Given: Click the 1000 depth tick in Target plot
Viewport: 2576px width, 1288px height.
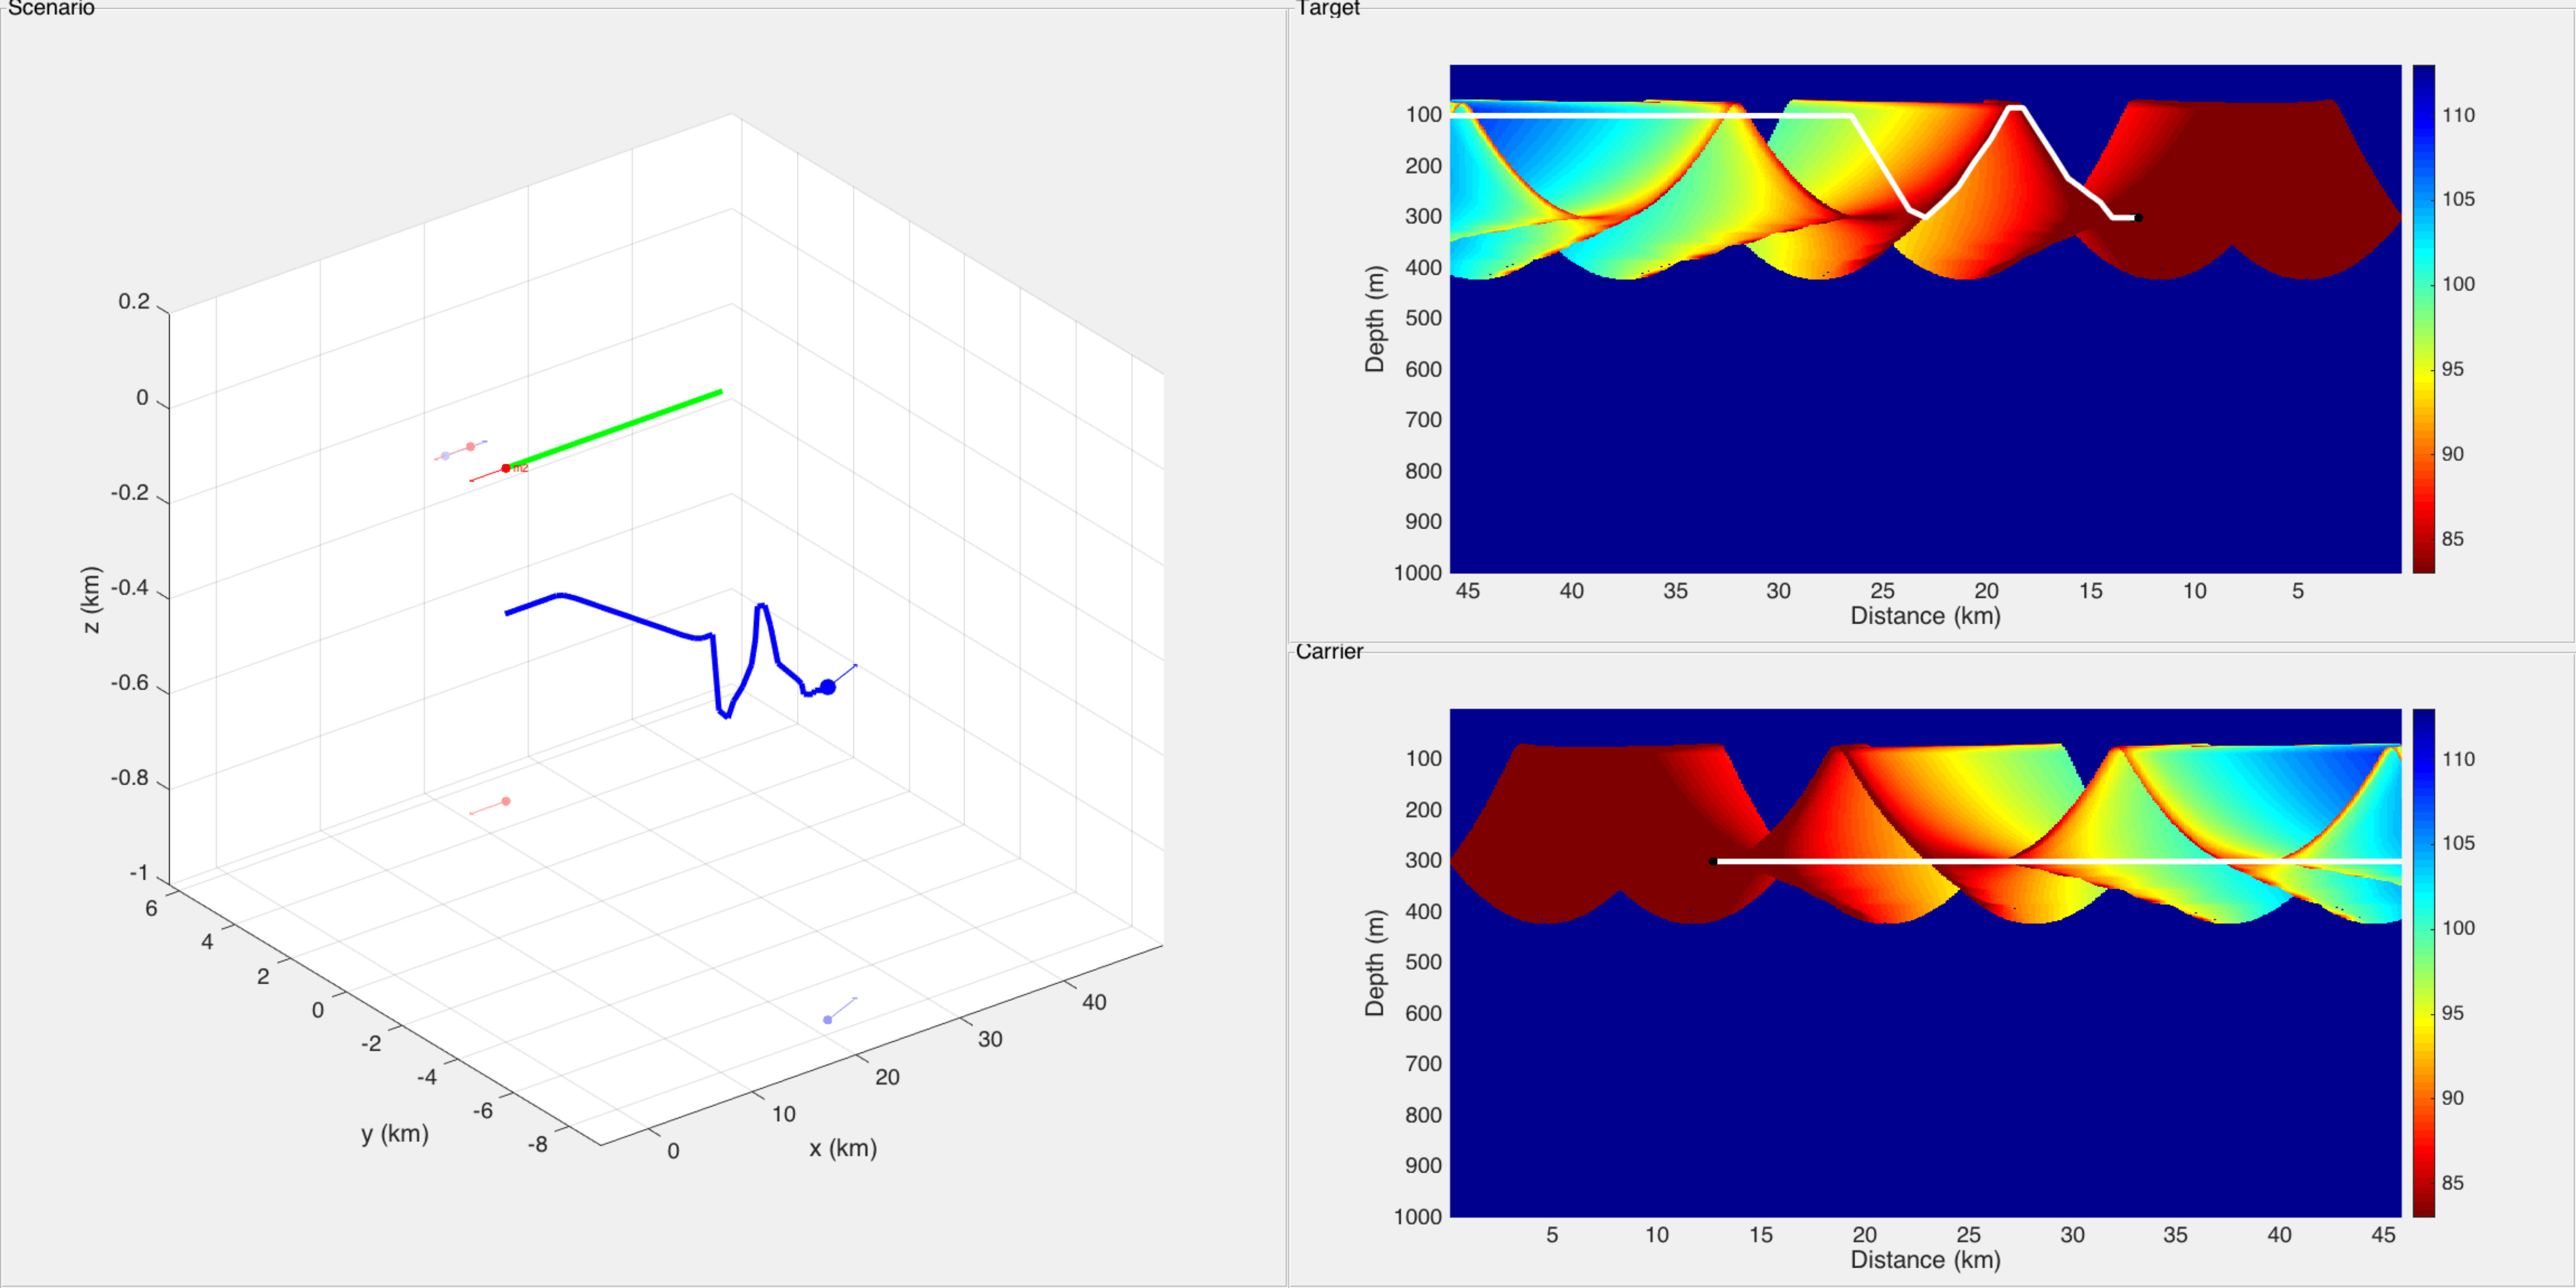Looking at the screenshot, I should tap(1418, 573).
